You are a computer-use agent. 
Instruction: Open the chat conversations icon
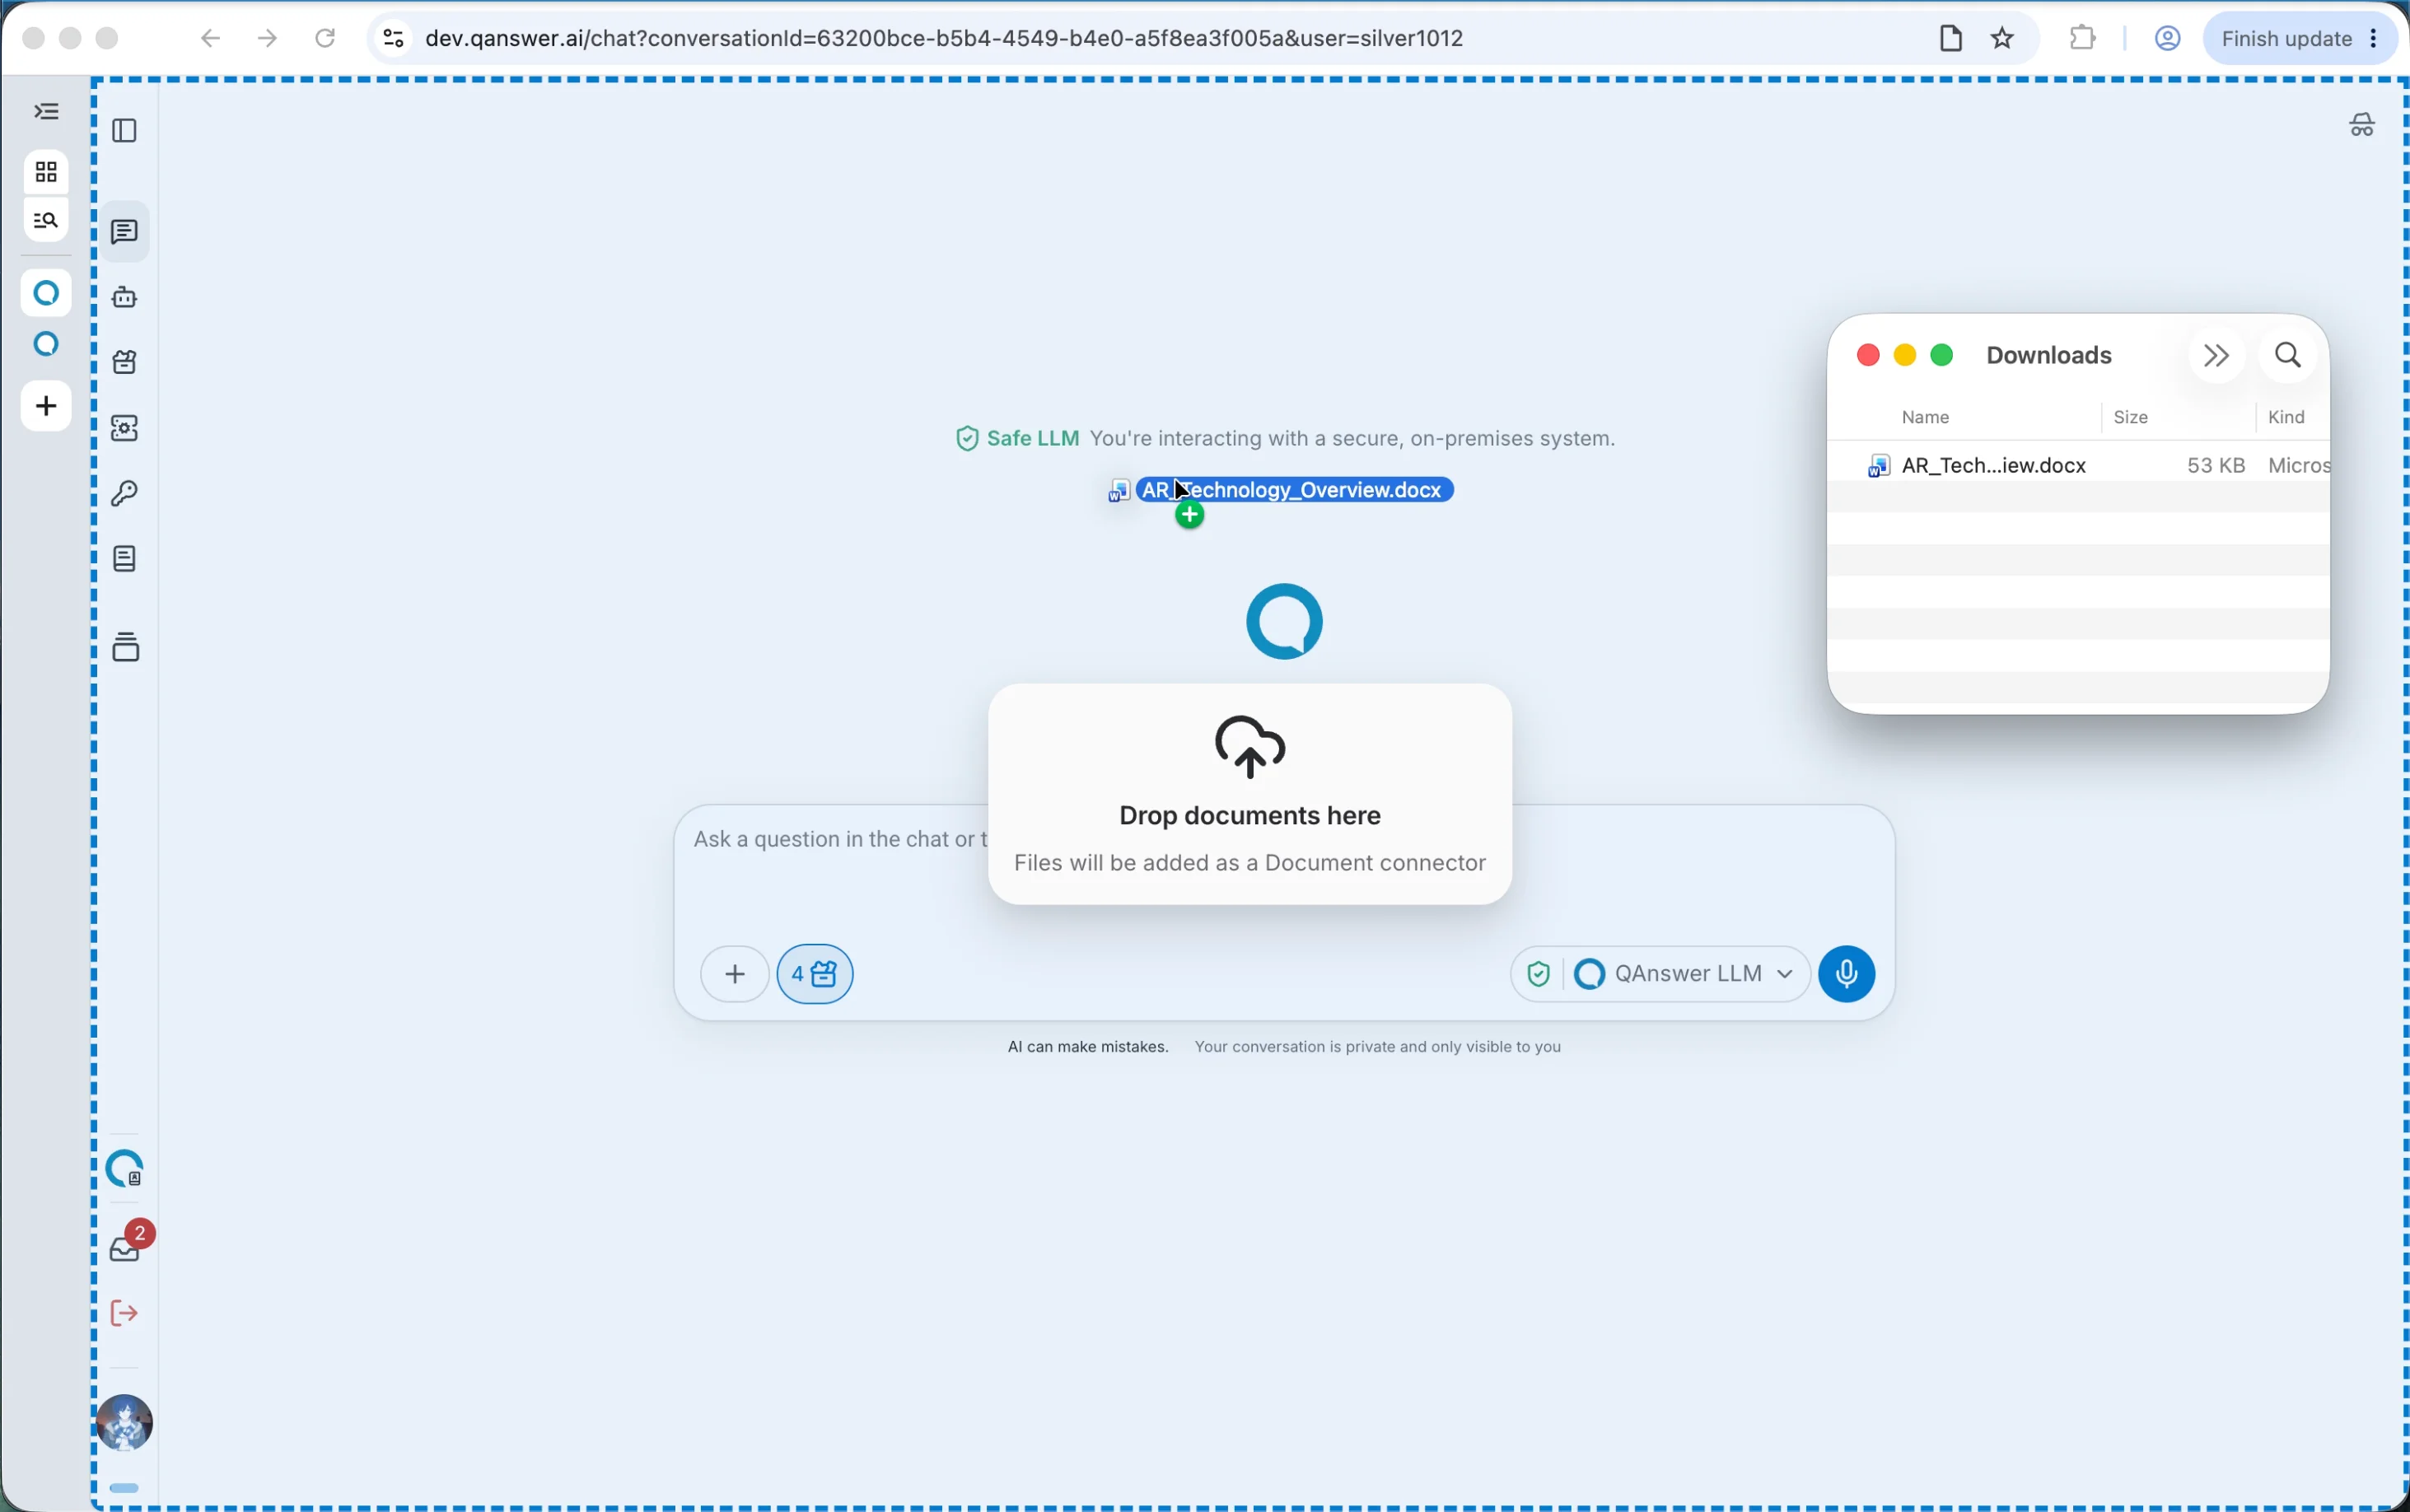coord(125,232)
